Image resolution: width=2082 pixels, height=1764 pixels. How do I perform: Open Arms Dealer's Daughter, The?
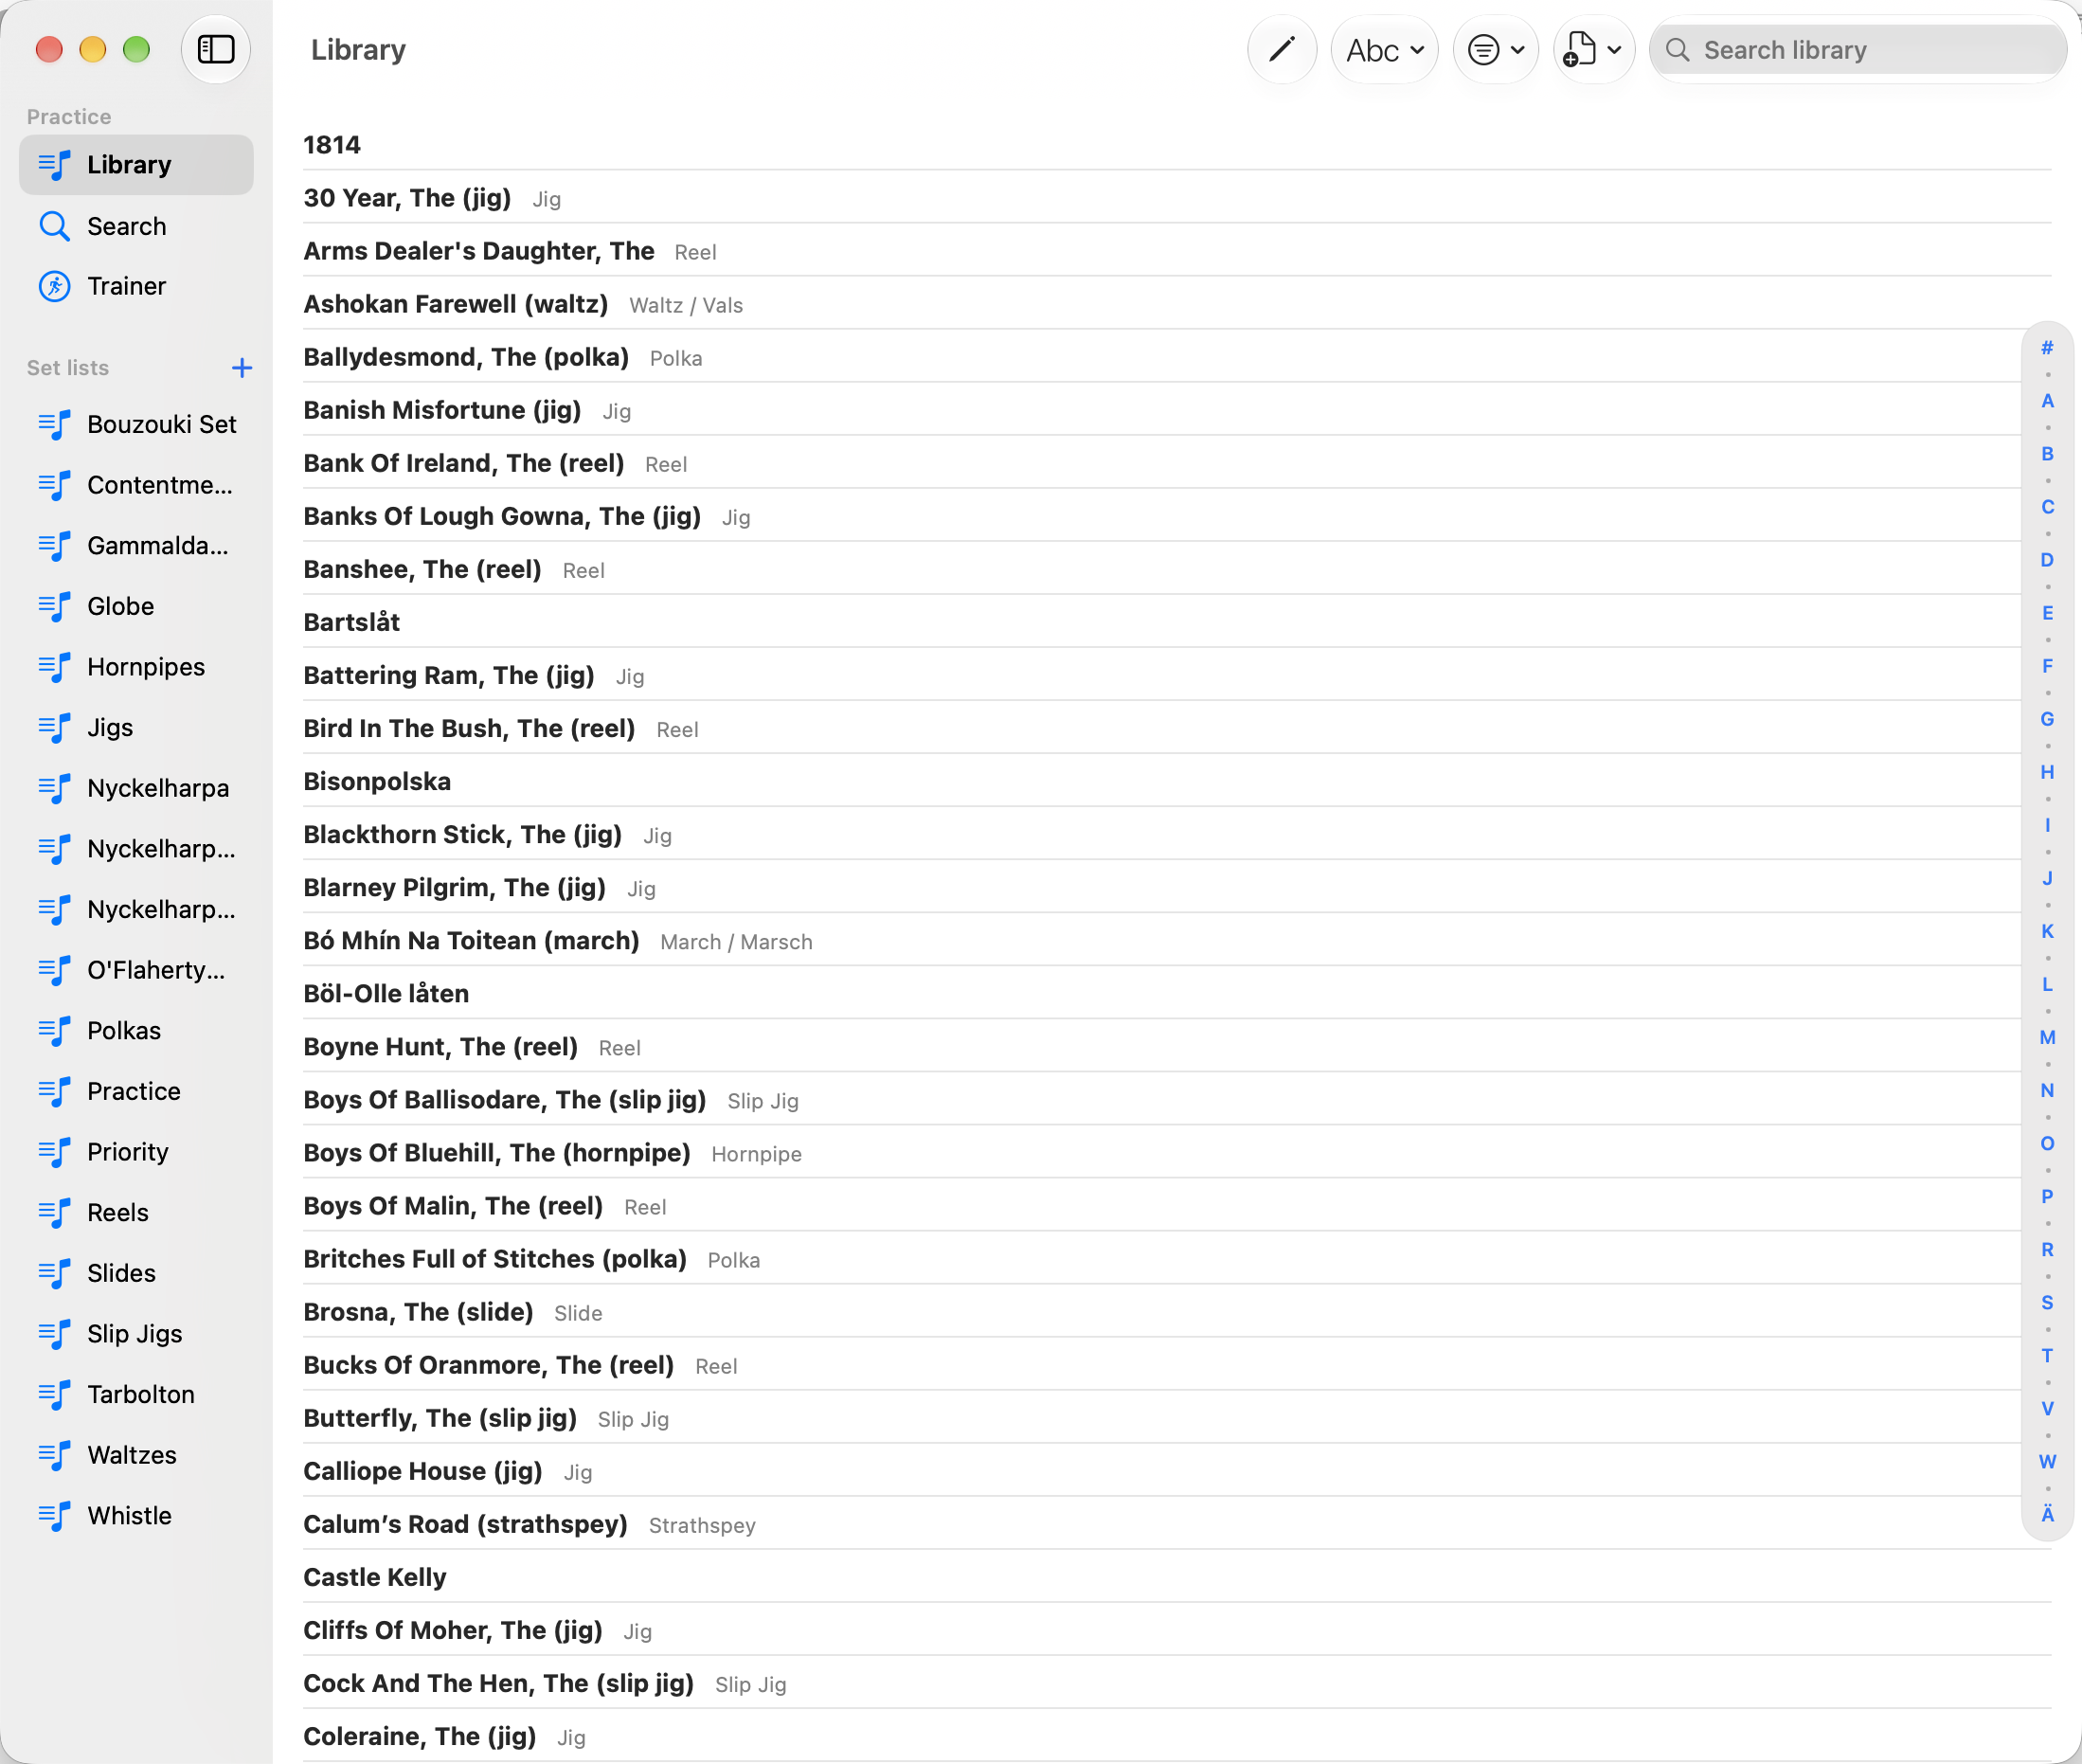(x=1177, y=251)
